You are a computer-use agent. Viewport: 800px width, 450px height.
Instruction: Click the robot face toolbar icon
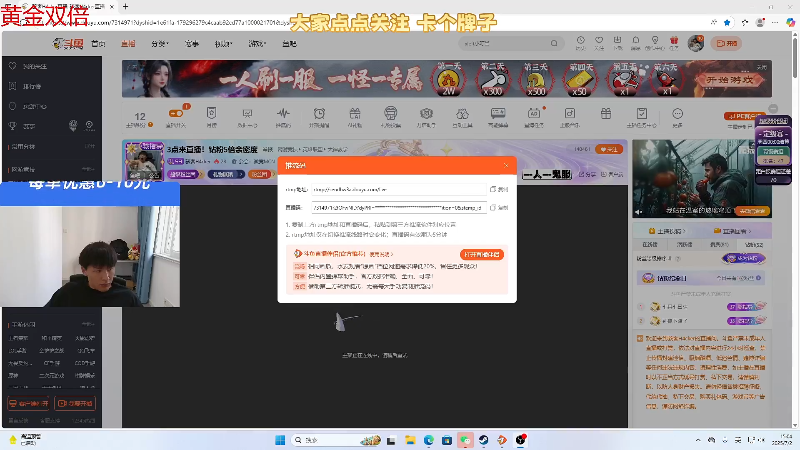390,113
